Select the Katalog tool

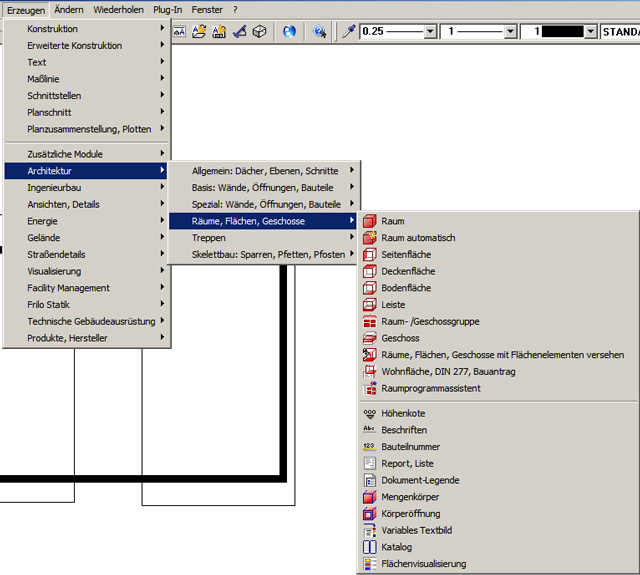(x=396, y=547)
